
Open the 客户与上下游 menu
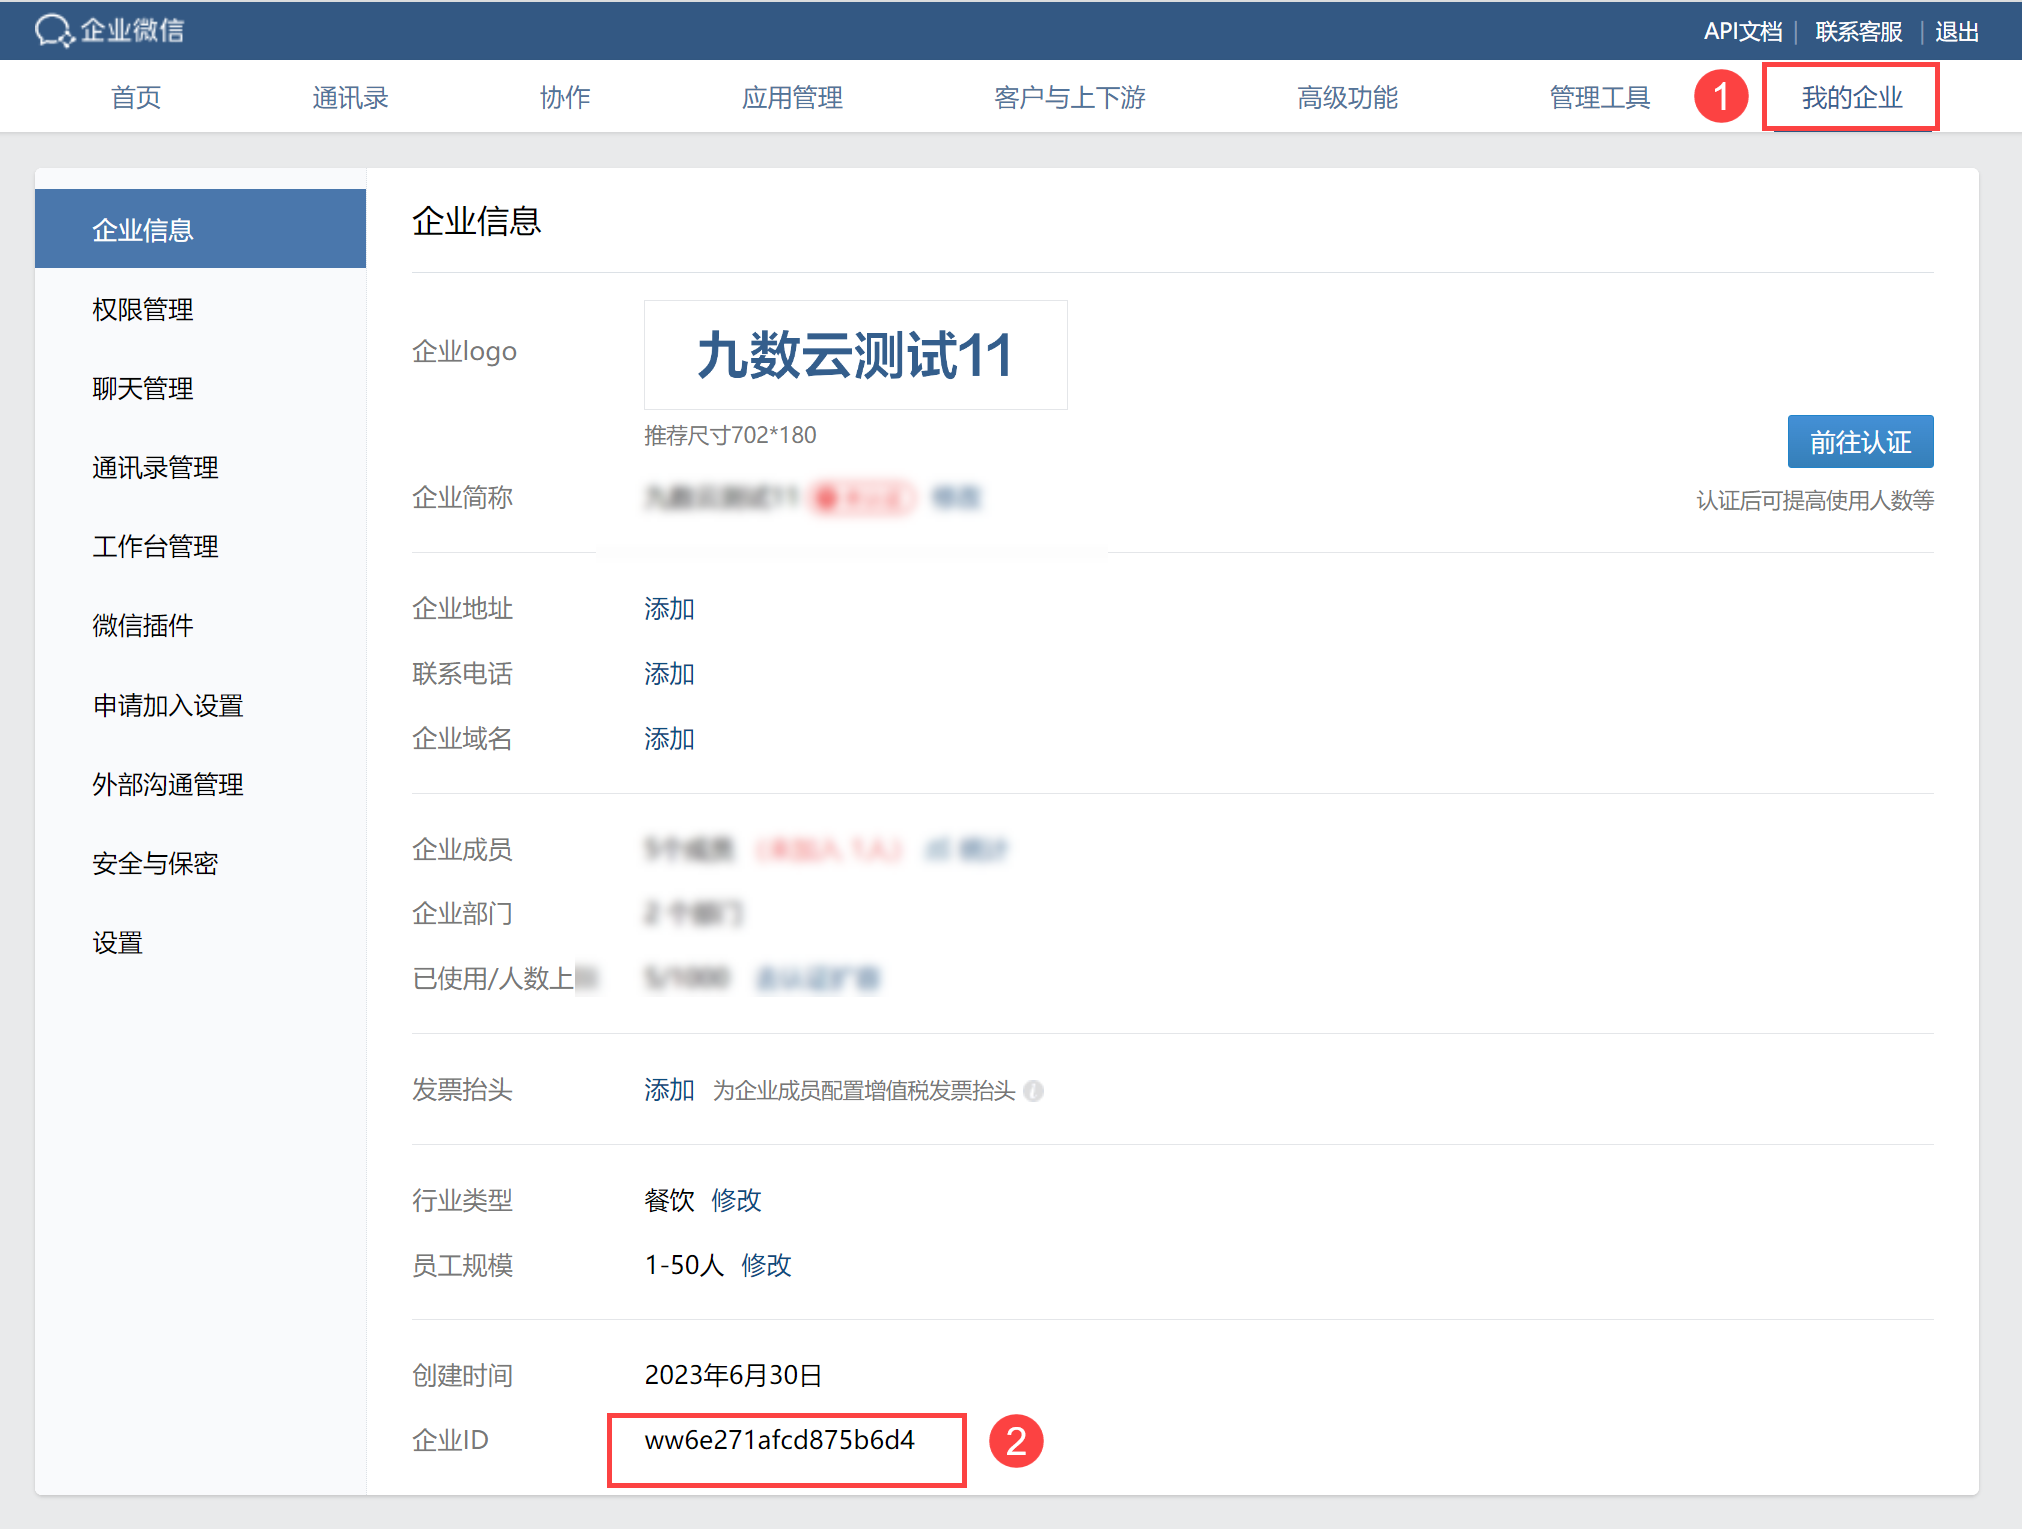click(x=1069, y=97)
